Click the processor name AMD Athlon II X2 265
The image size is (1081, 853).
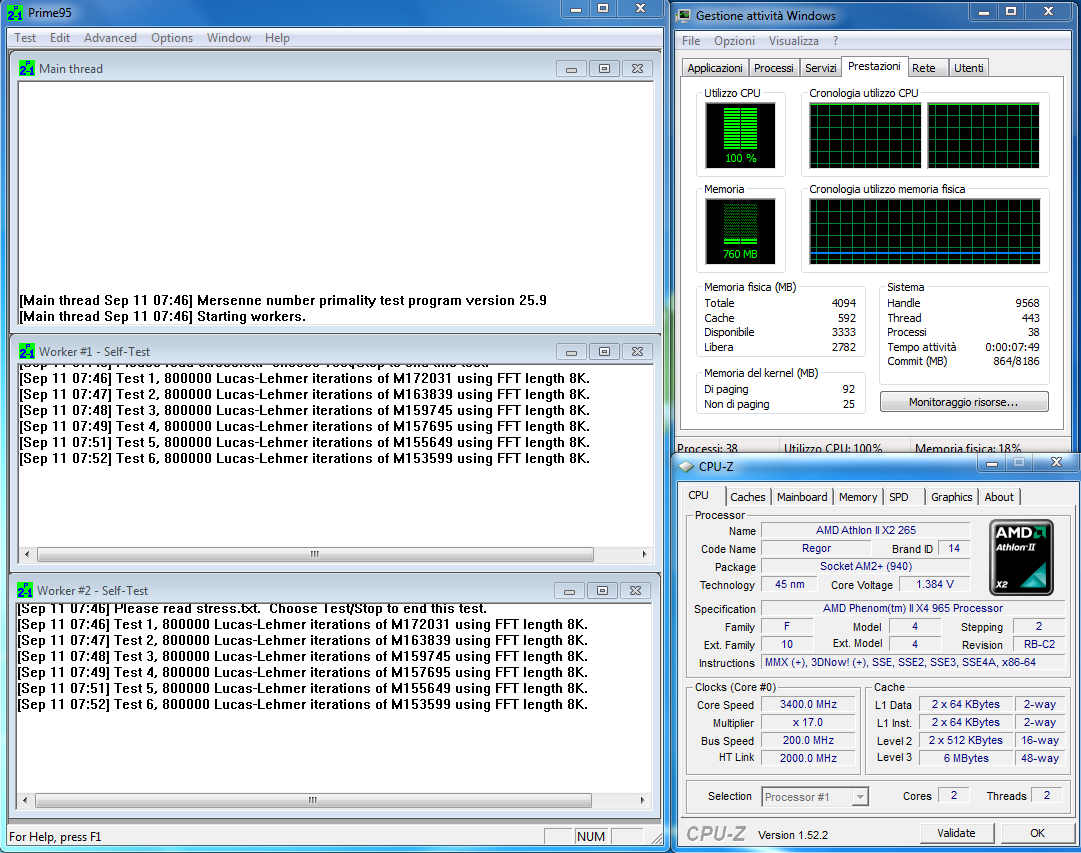click(x=866, y=530)
